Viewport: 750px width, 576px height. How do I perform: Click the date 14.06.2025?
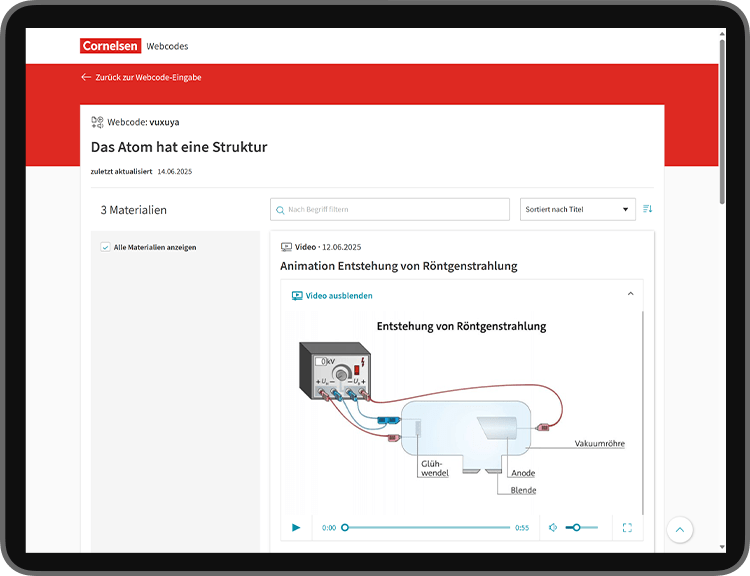point(175,171)
